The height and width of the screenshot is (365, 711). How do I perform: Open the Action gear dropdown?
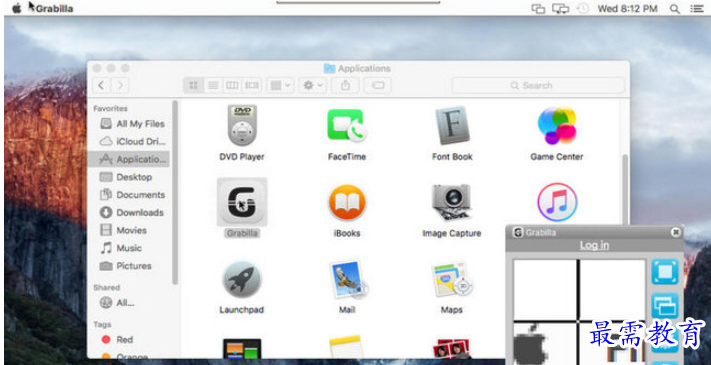click(x=312, y=85)
